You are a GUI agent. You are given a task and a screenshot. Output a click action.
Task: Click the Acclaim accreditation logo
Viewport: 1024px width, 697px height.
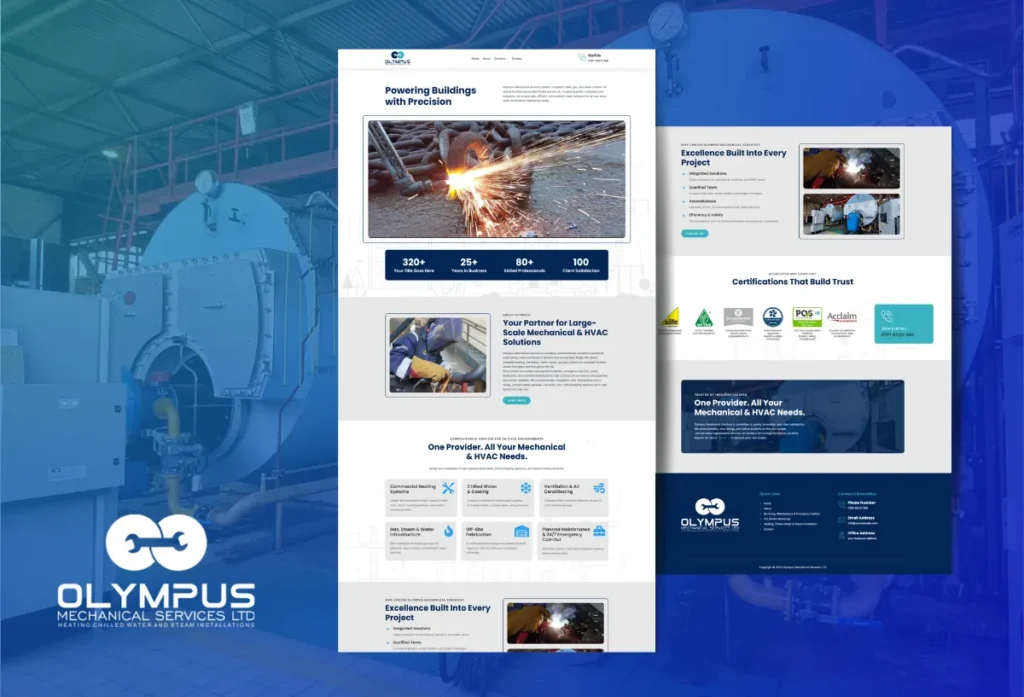pos(842,318)
